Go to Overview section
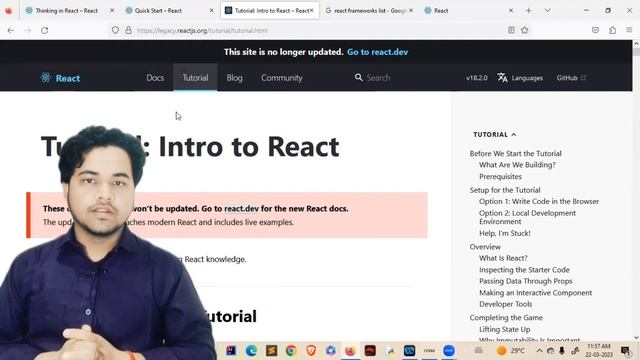The image size is (640, 360). click(x=485, y=247)
